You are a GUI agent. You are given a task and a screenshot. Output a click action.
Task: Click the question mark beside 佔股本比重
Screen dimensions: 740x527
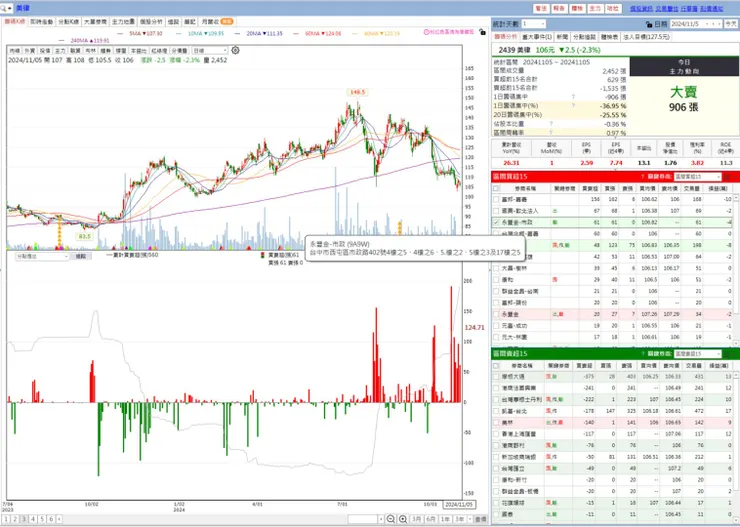[x=551, y=124]
